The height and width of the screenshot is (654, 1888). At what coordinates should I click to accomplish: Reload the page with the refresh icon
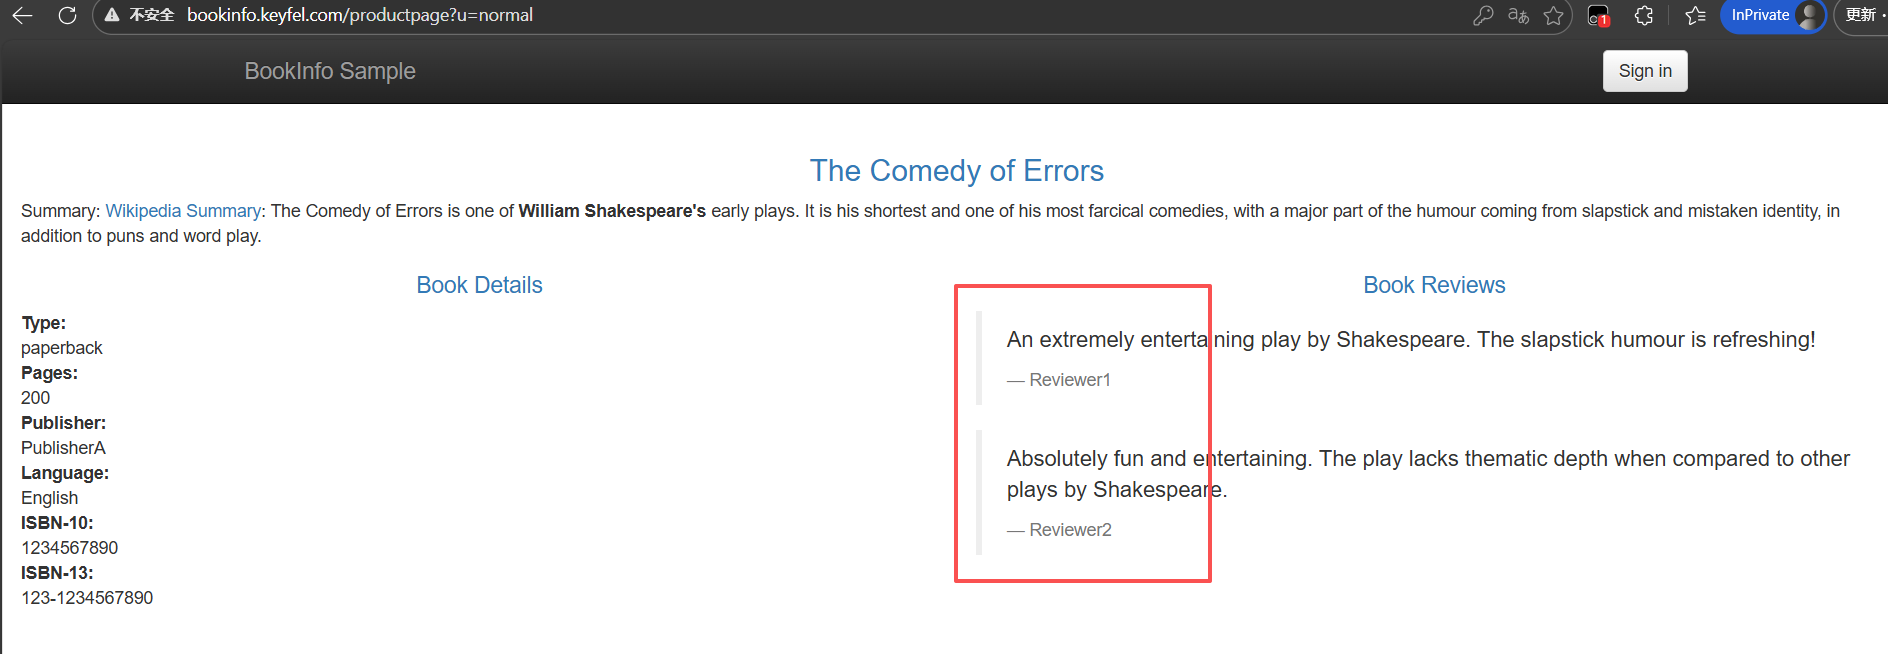click(x=67, y=15)
